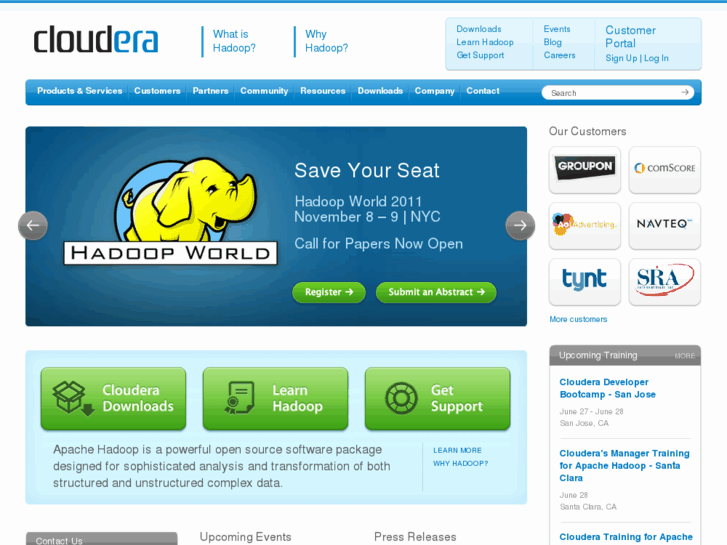Open the Groupon customer logo
This screenshot has height=545, width=727.
pyautogui.click(x=585, y=170)
